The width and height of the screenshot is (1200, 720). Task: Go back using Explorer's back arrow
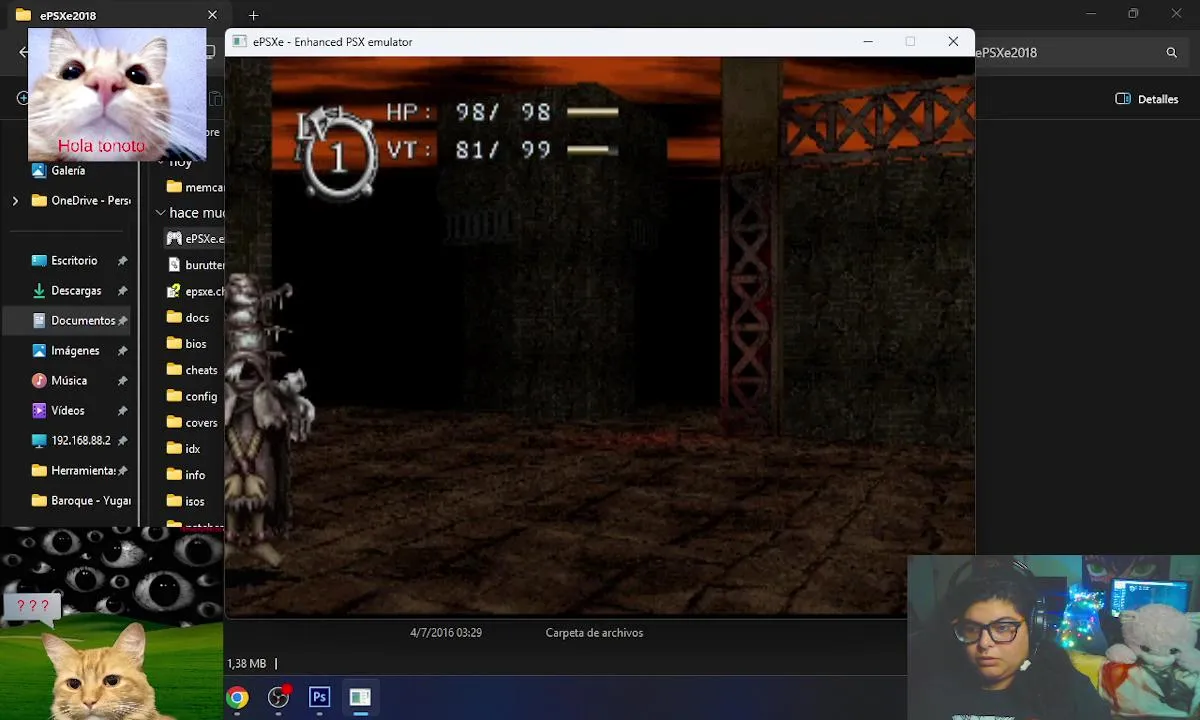point(23,53)
